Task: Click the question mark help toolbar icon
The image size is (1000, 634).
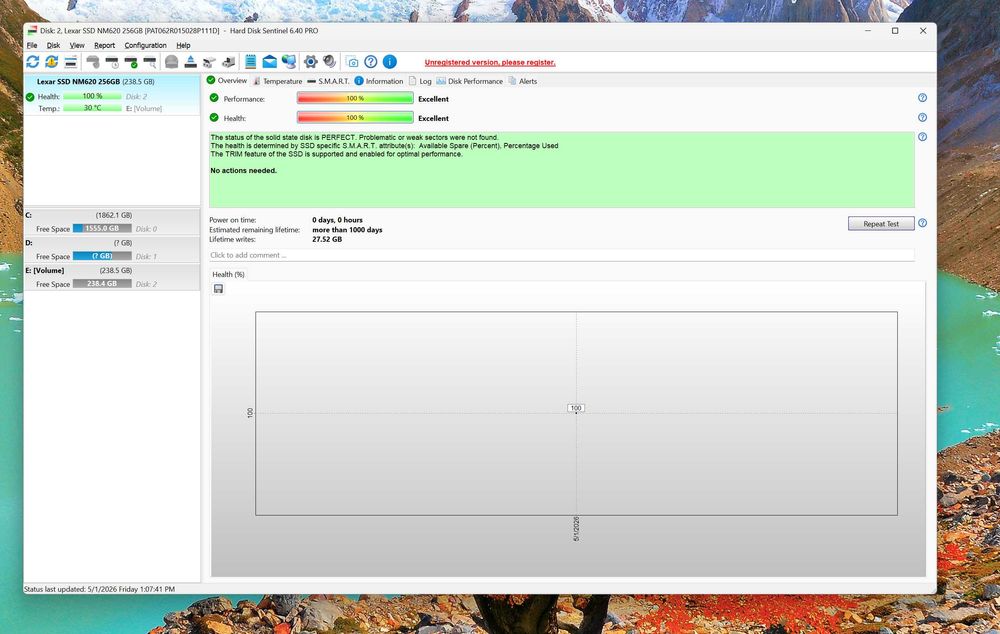Action: 371,62
